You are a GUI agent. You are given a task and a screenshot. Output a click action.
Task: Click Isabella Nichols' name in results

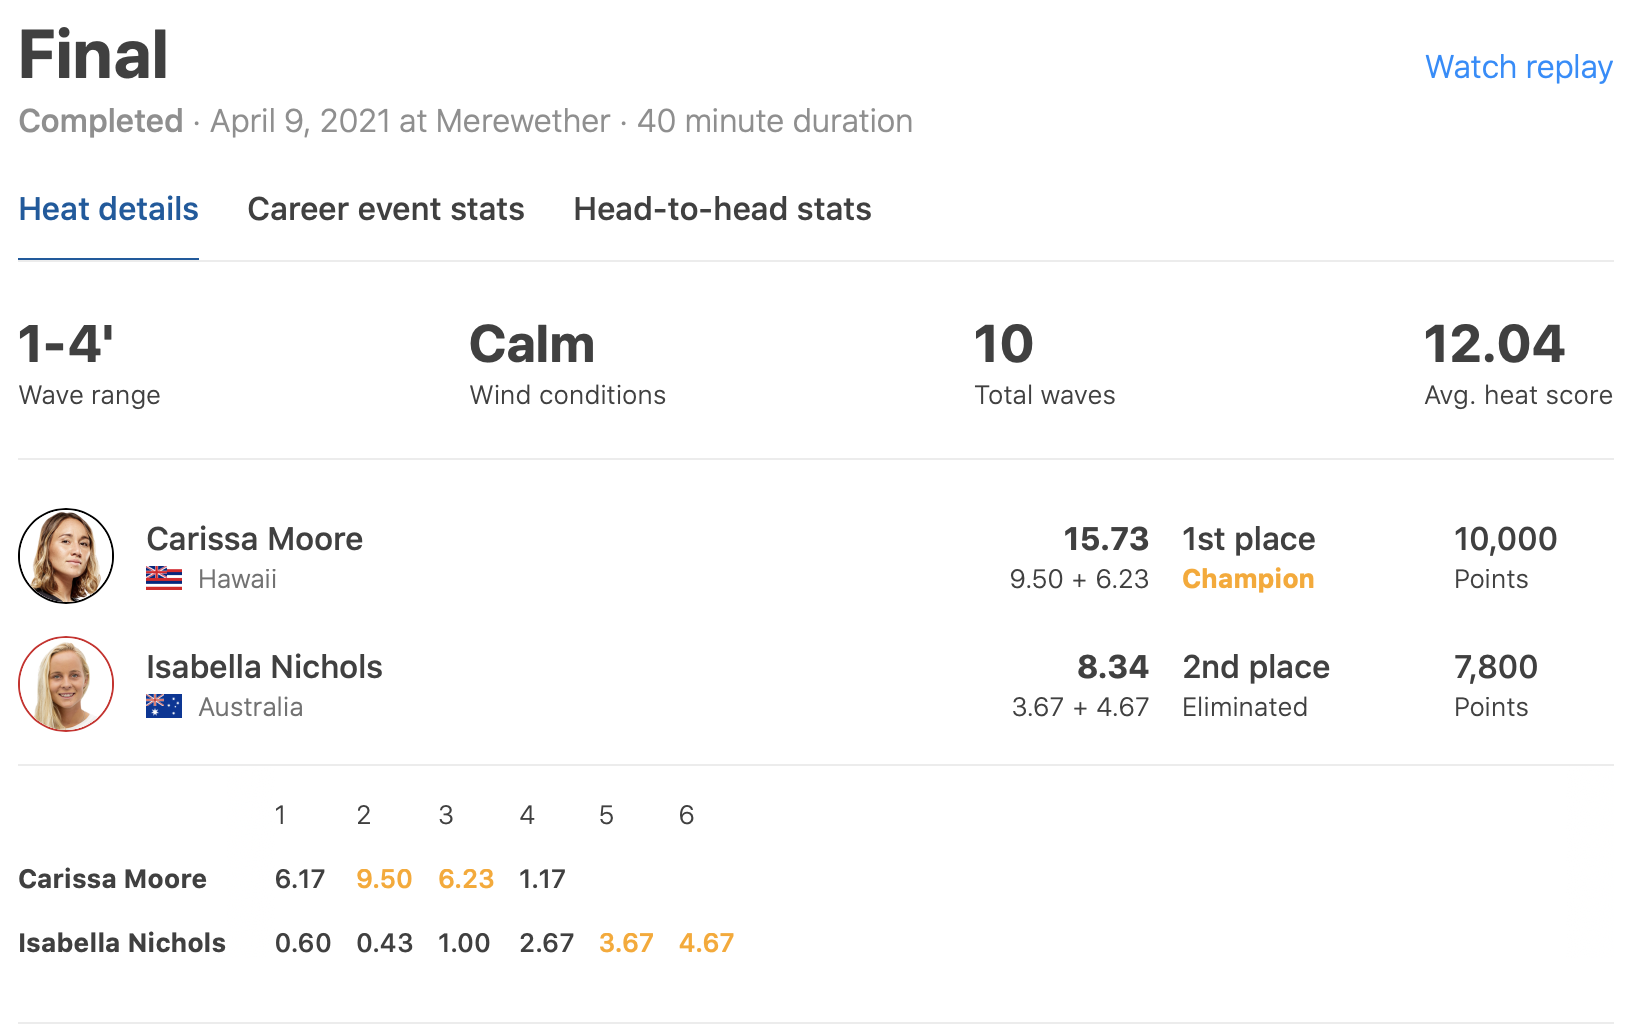[x=264, y=667]
